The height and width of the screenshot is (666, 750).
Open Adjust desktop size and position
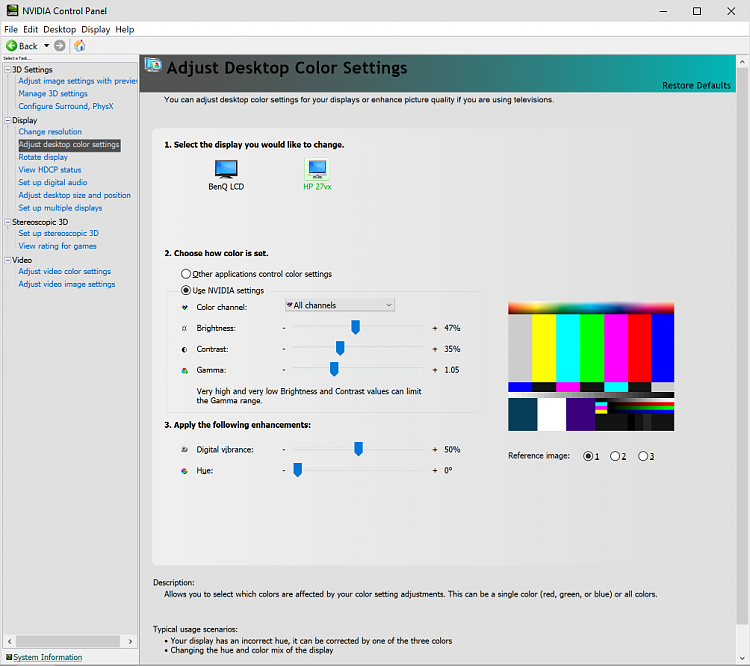75,195
